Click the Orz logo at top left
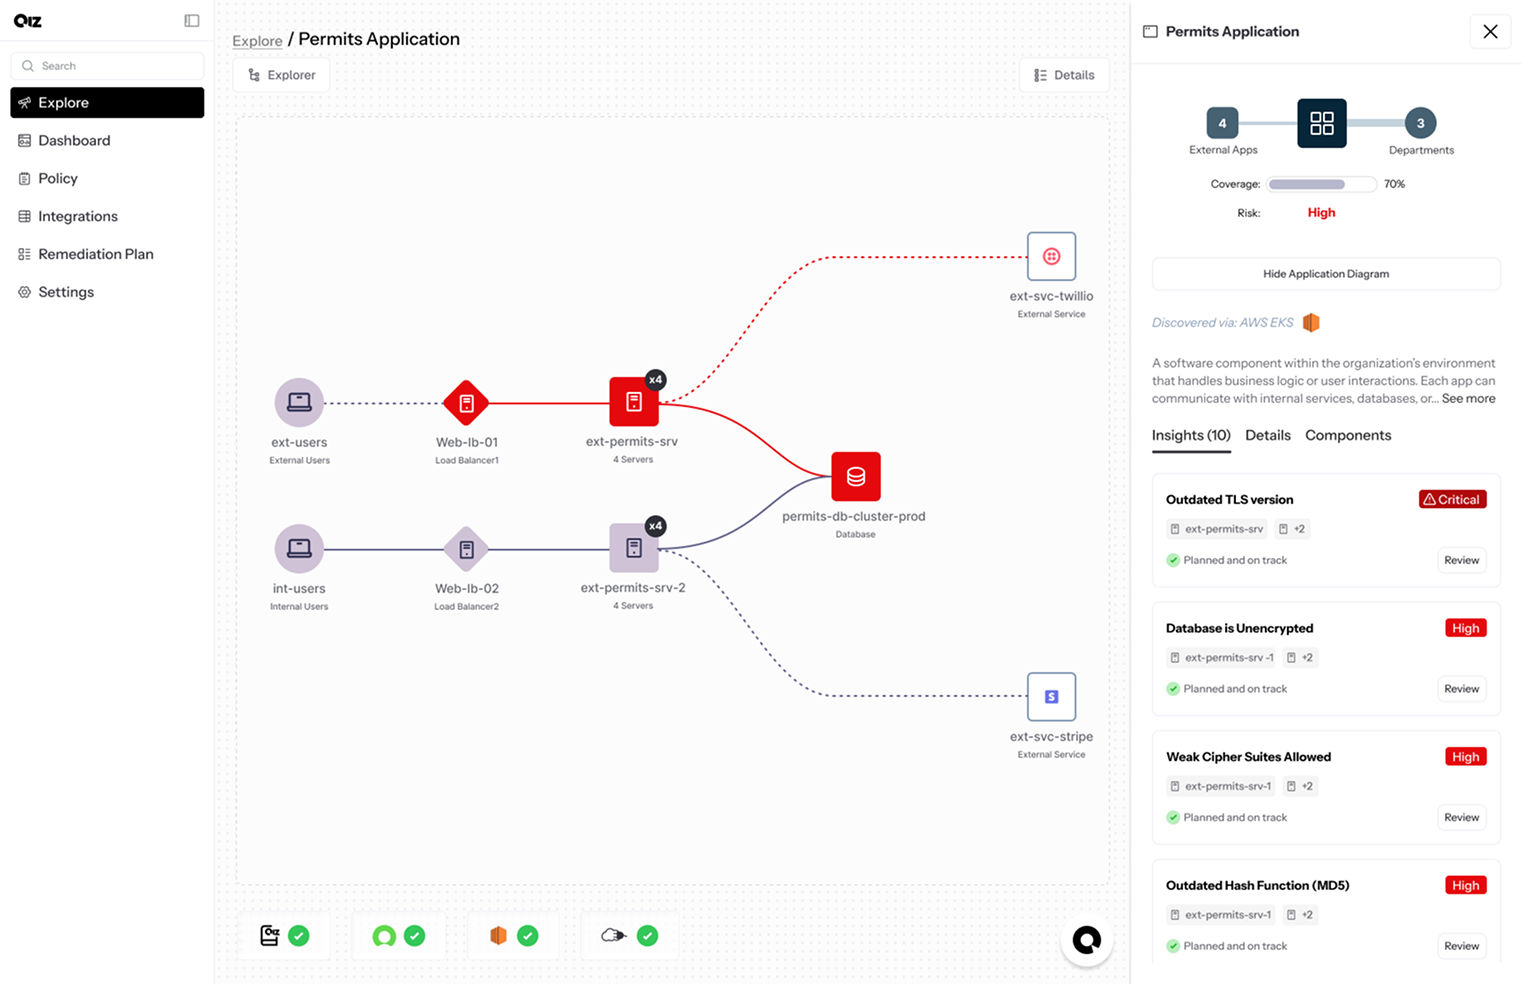The width and height of the screenshot is (1522, 984). [28, 21]
